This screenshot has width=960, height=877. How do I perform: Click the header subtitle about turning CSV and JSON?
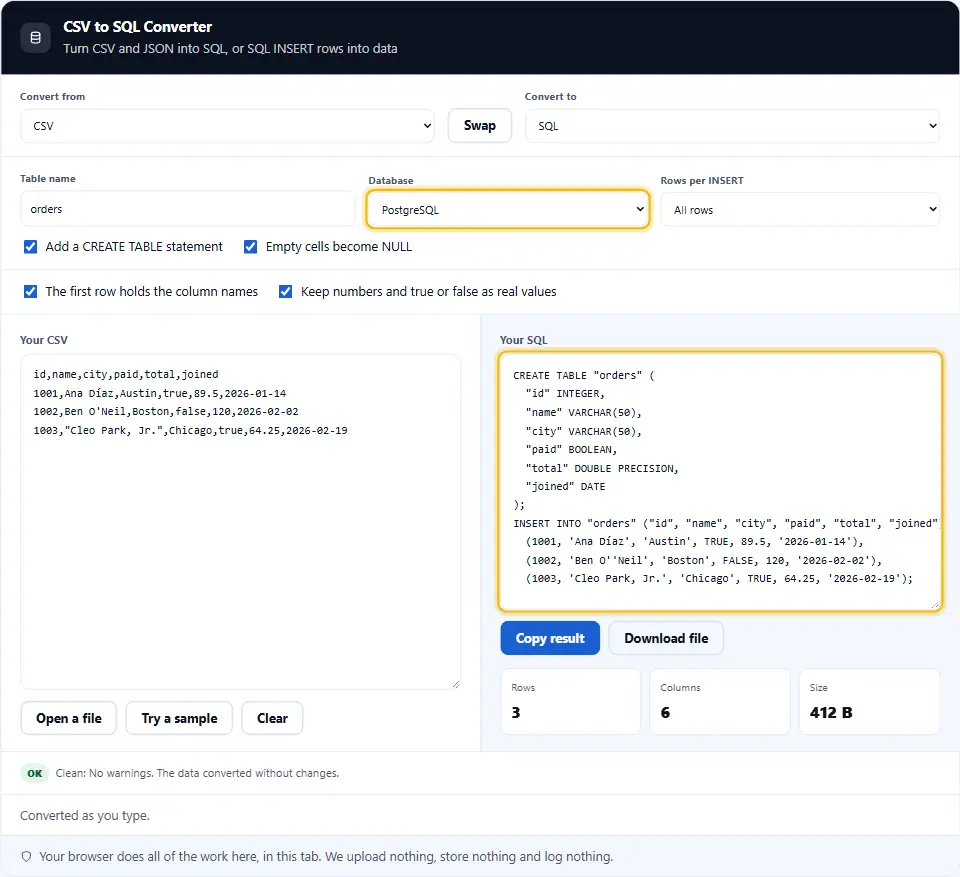(x=230, y=48)
